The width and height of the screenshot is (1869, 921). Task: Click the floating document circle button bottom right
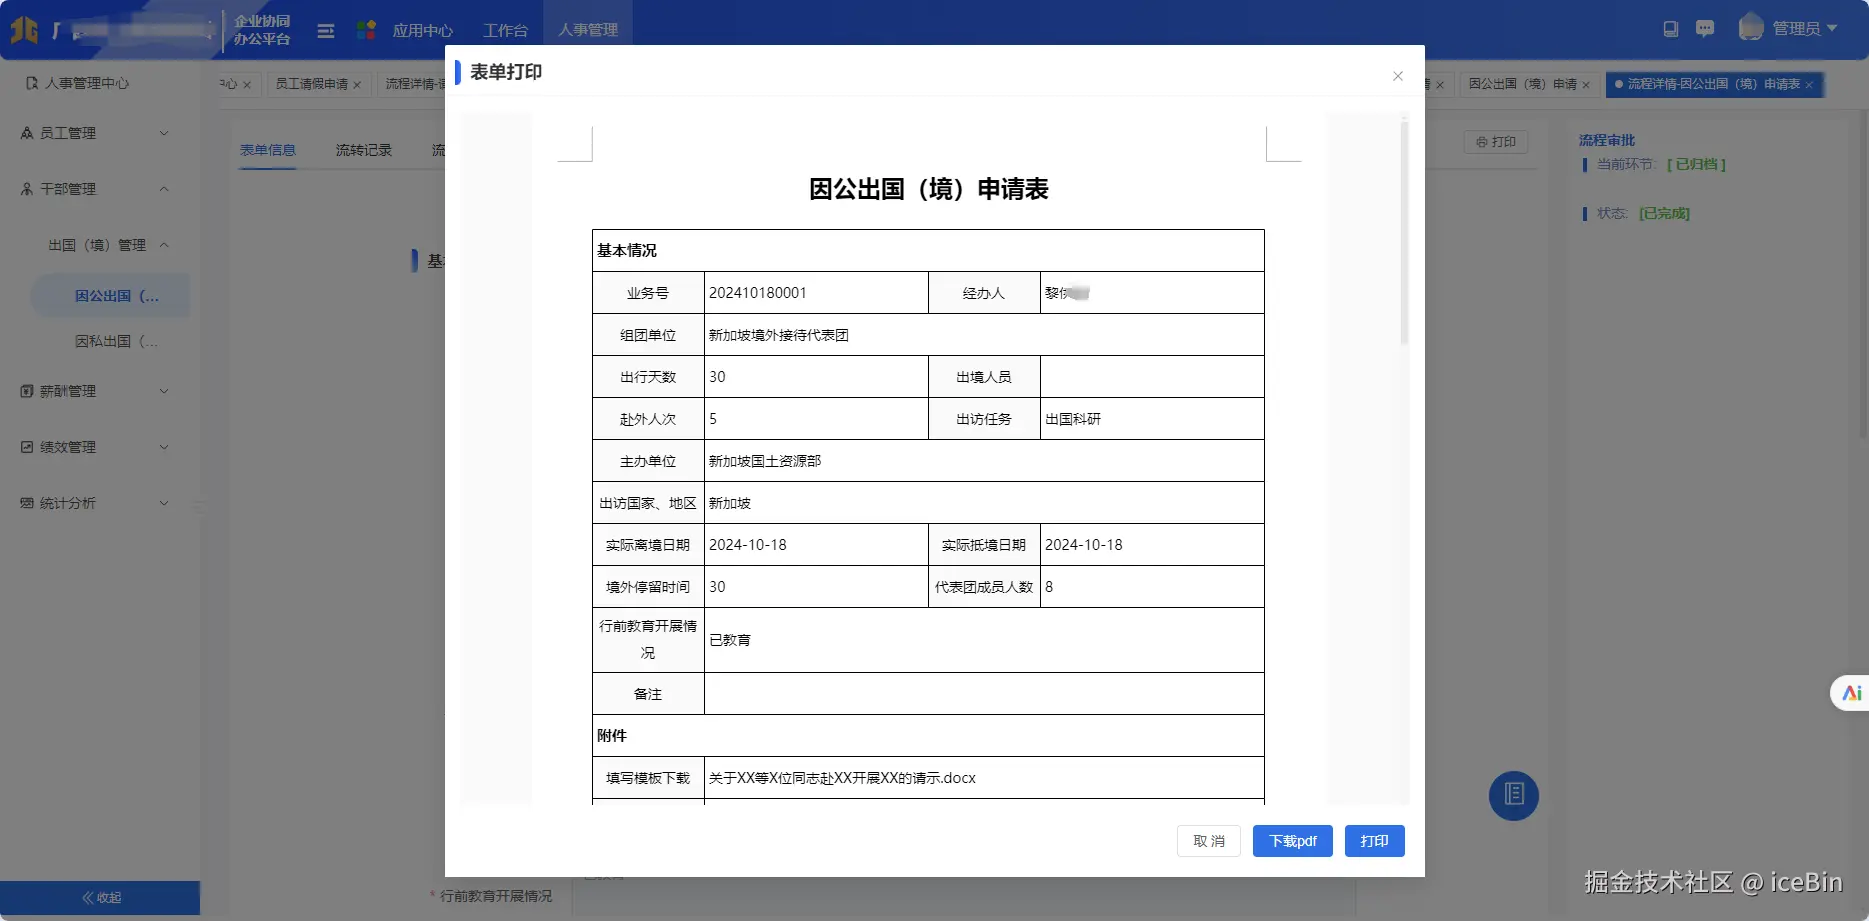1513,795
